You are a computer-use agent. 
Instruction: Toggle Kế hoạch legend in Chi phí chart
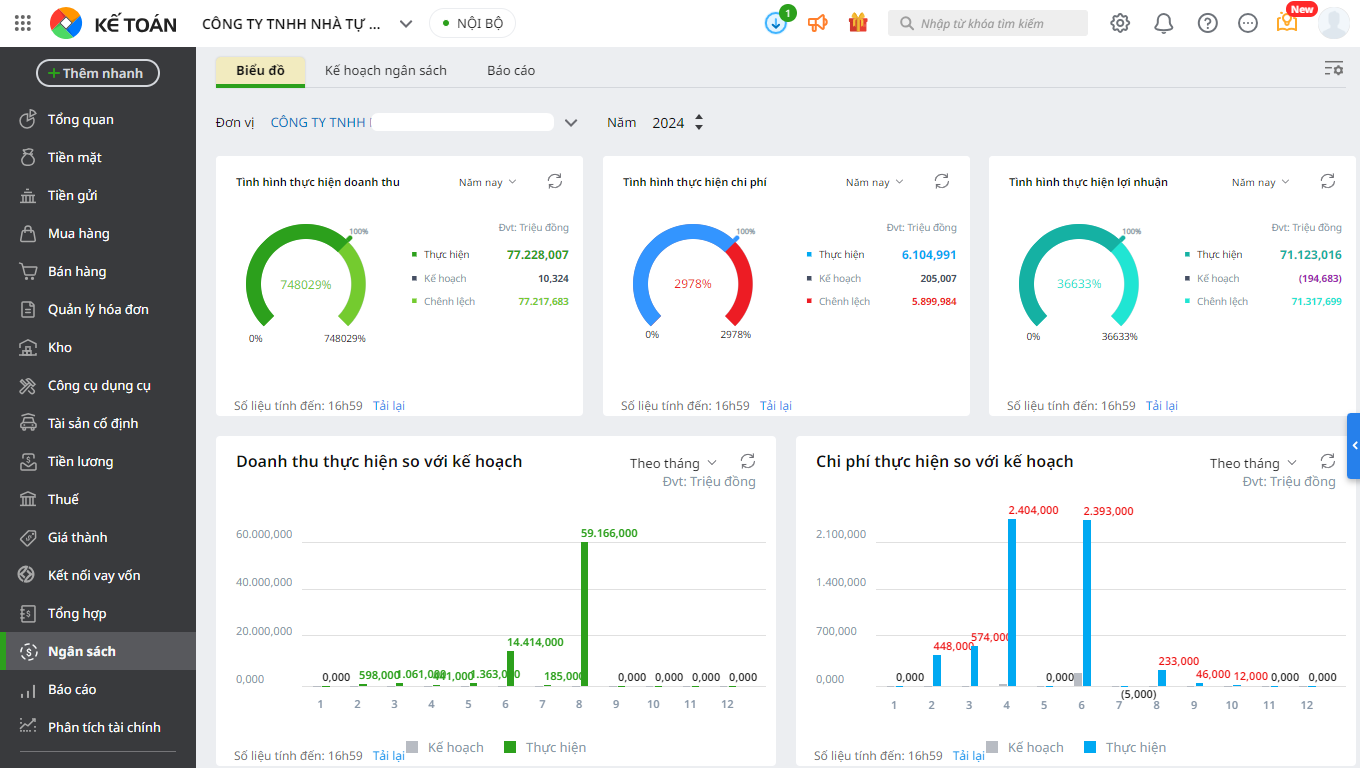tap(1025, 747)
